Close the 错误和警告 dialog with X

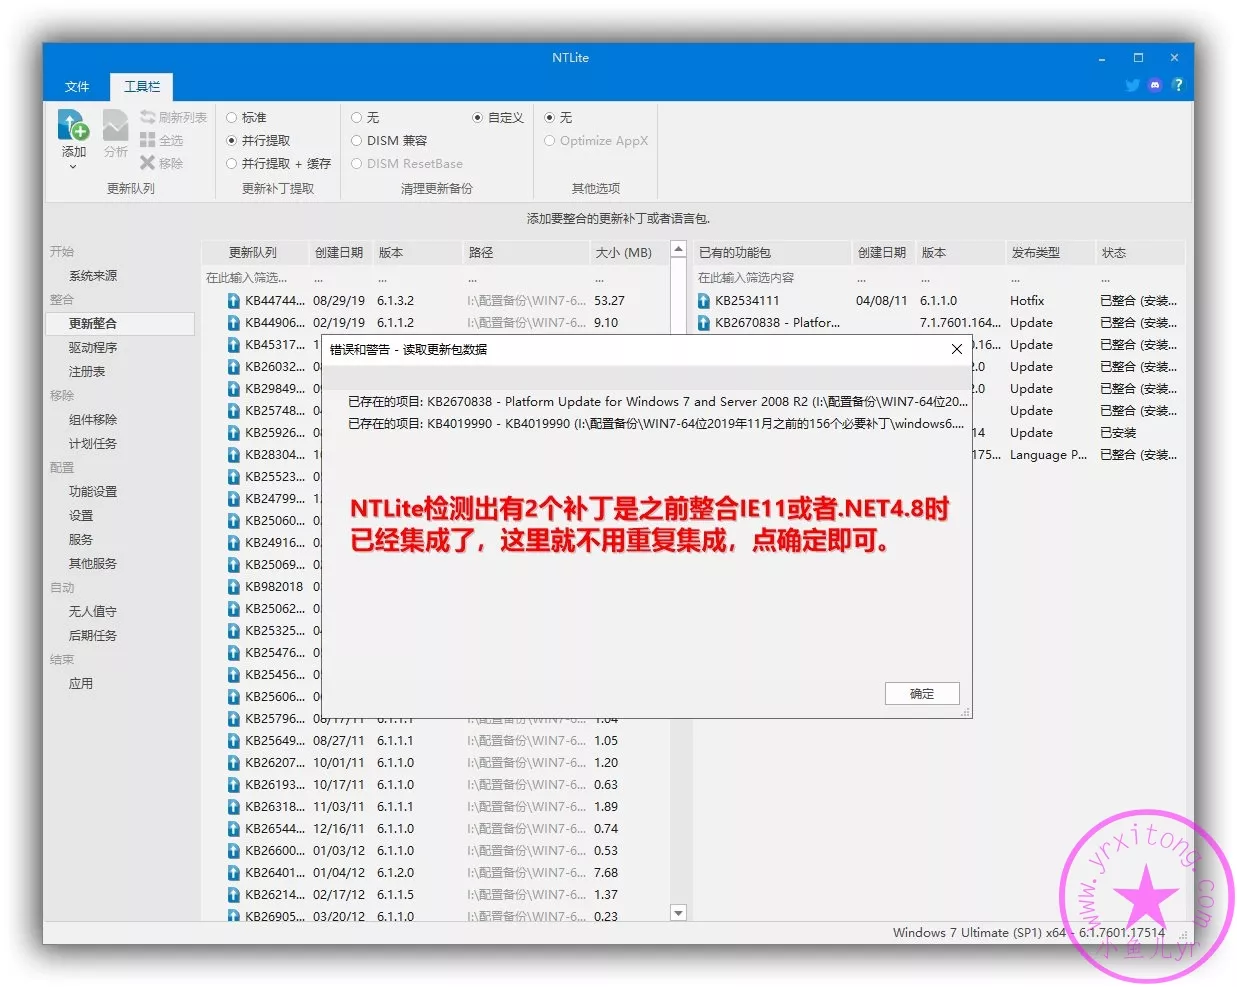956,349
